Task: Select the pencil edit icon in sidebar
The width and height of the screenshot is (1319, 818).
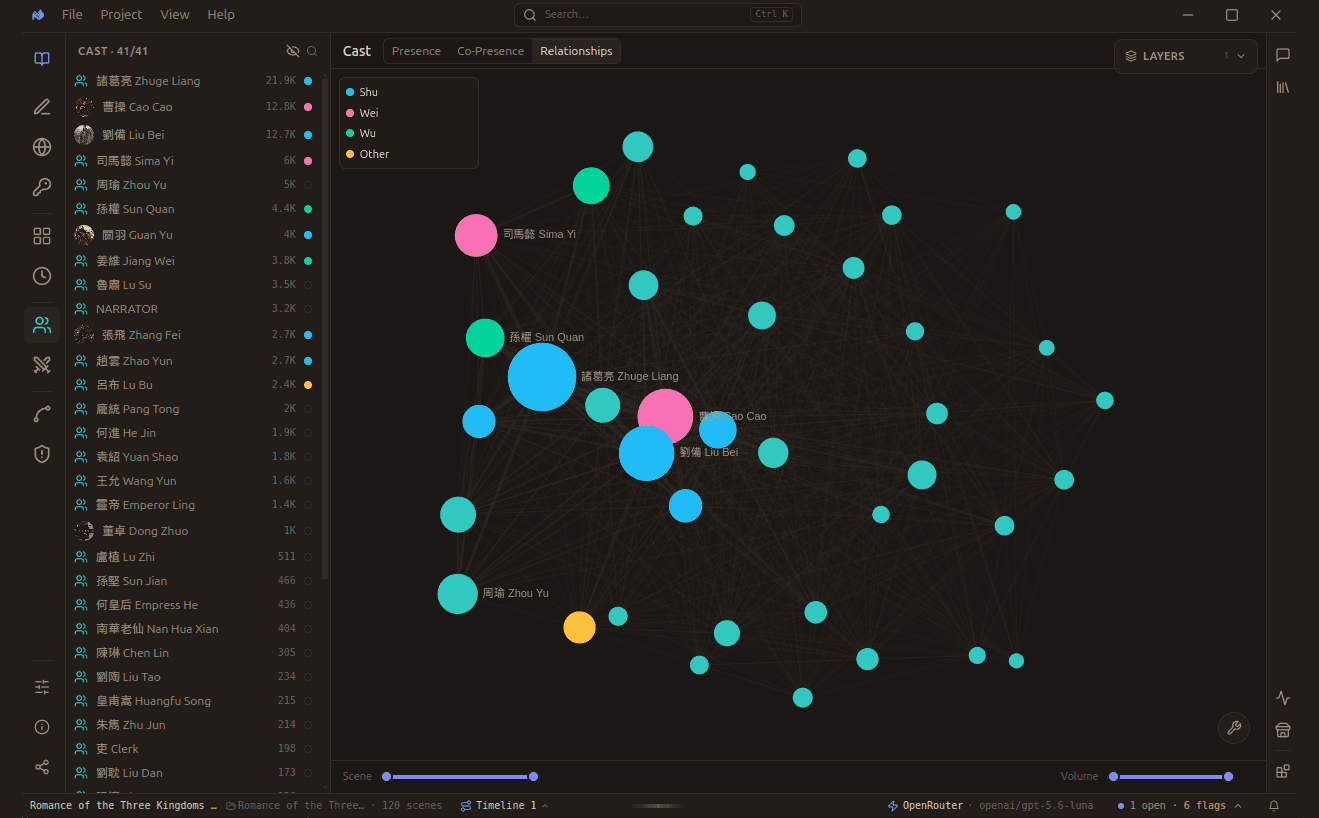Action: pos(42,107)
